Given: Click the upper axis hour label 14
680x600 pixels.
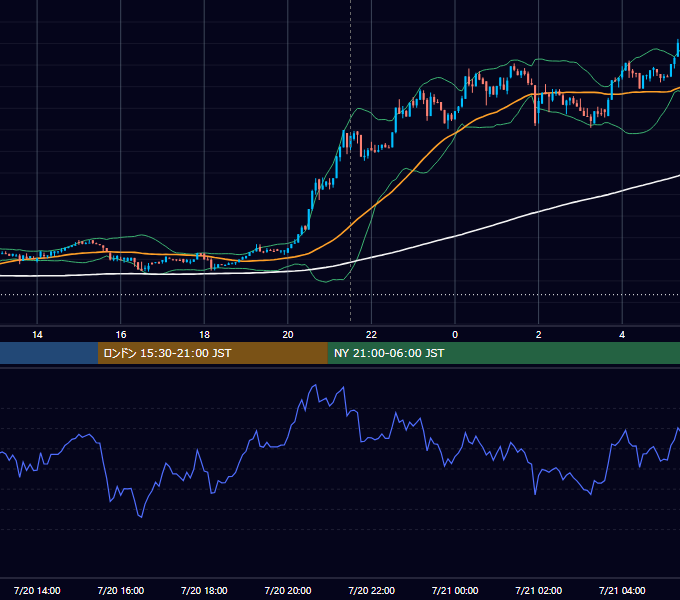Looking at the screenshot, I should 37,335.
